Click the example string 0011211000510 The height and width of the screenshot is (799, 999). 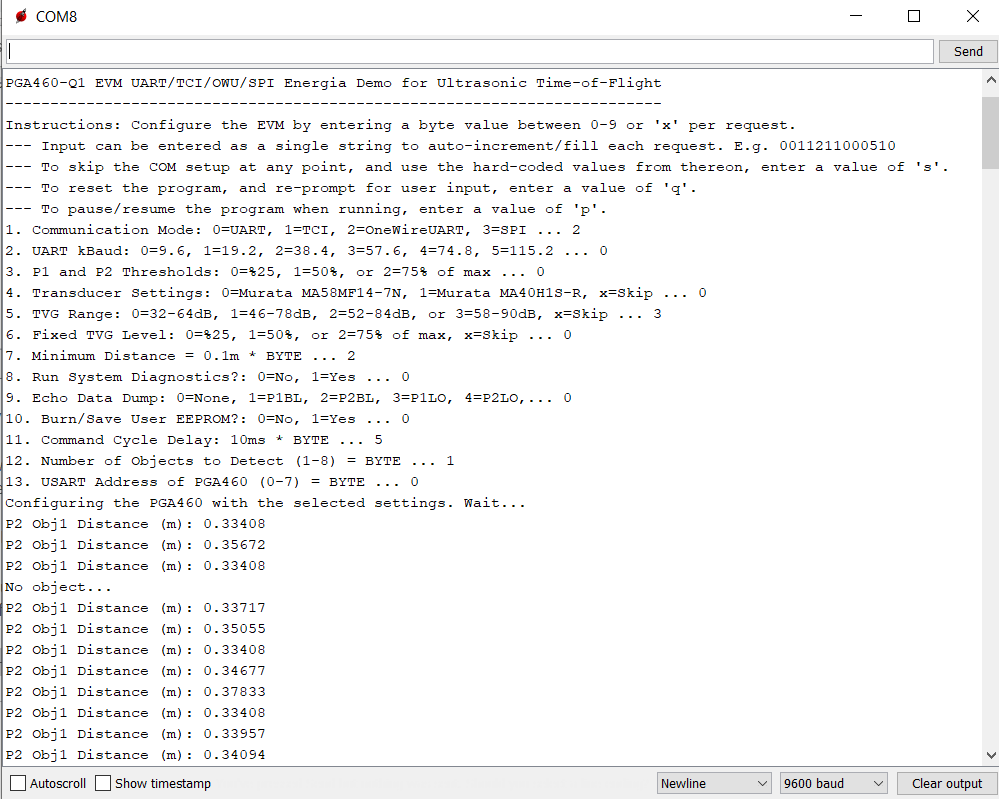[x=837, y=146]
